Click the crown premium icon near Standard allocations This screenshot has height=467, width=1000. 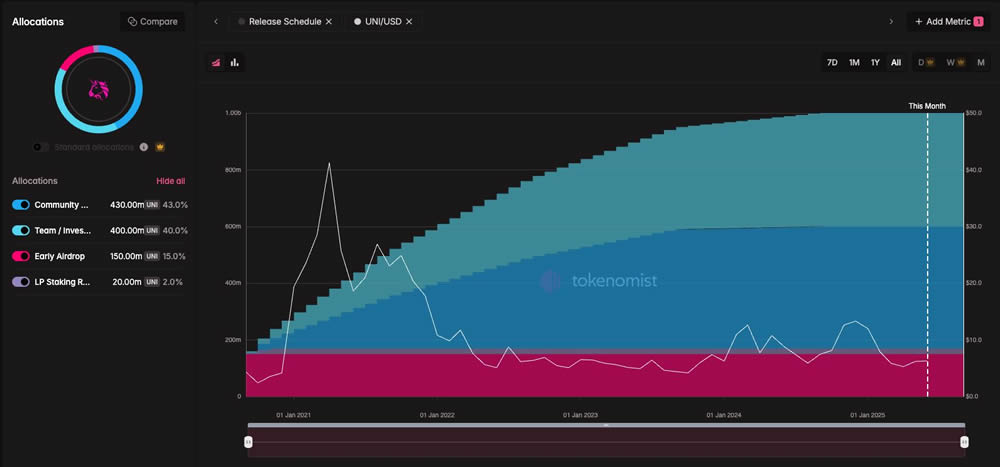(x=160, y=147)
